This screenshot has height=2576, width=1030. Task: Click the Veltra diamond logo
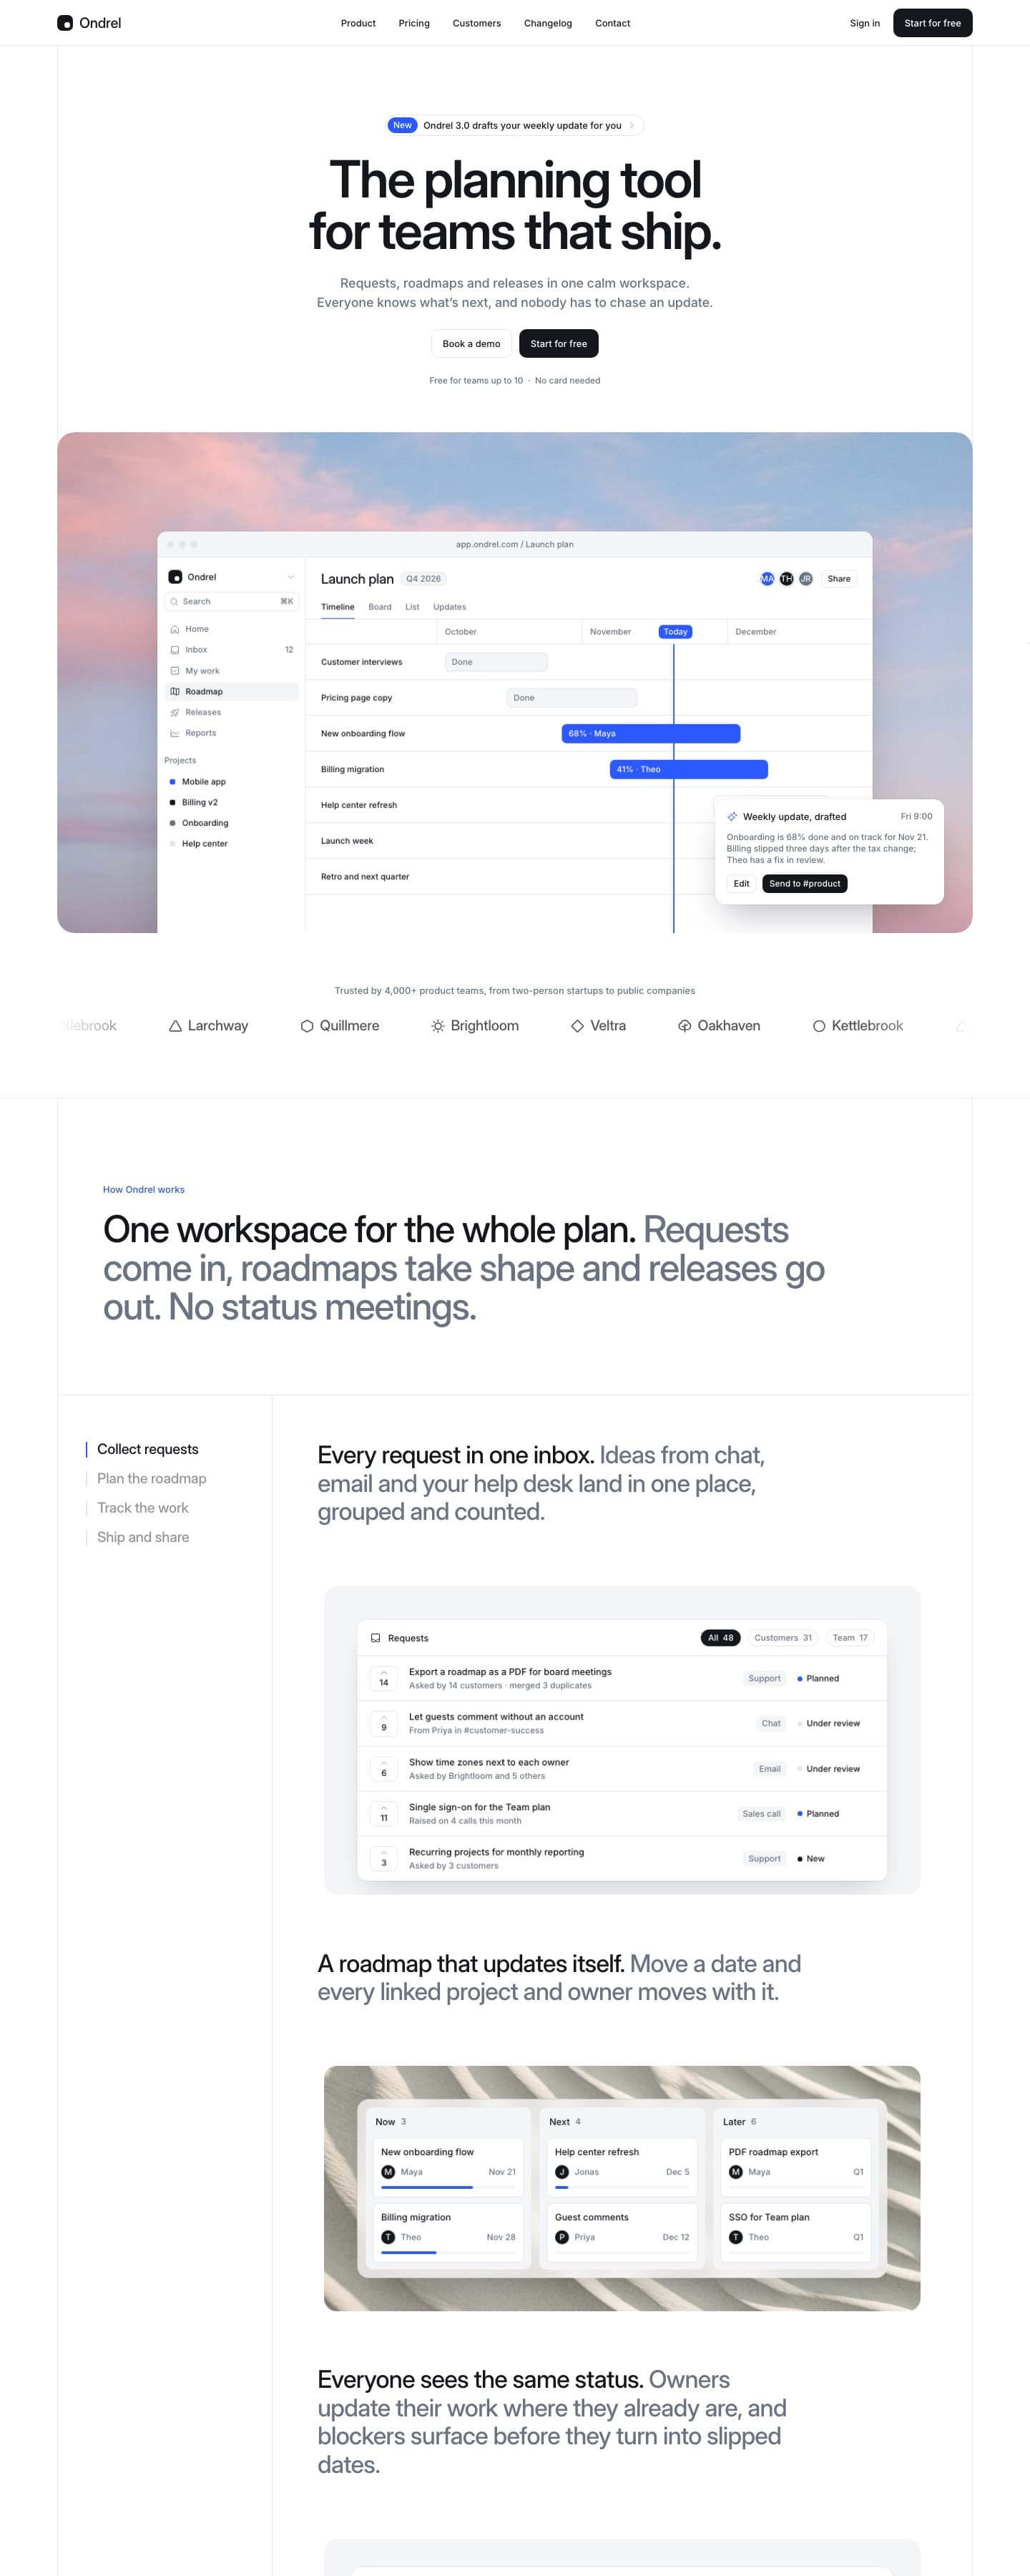pyautogui.click(x=577, y=1026)
